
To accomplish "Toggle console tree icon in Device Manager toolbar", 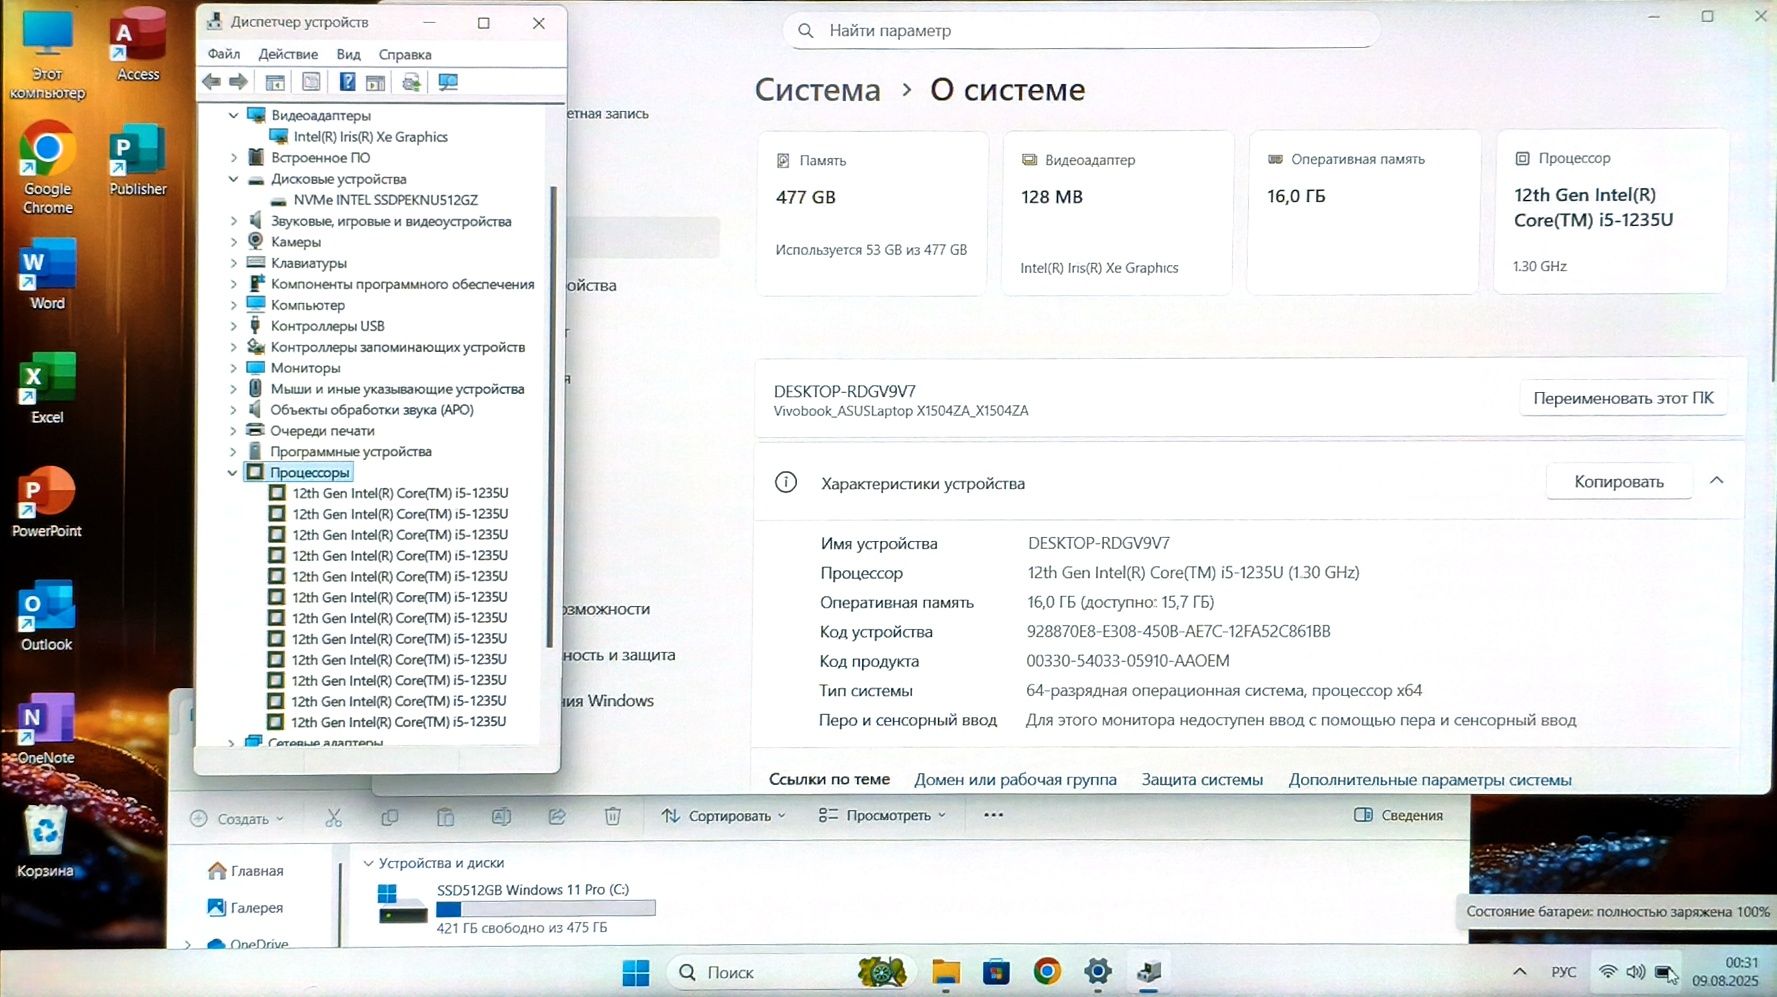I will coord(275,82).
